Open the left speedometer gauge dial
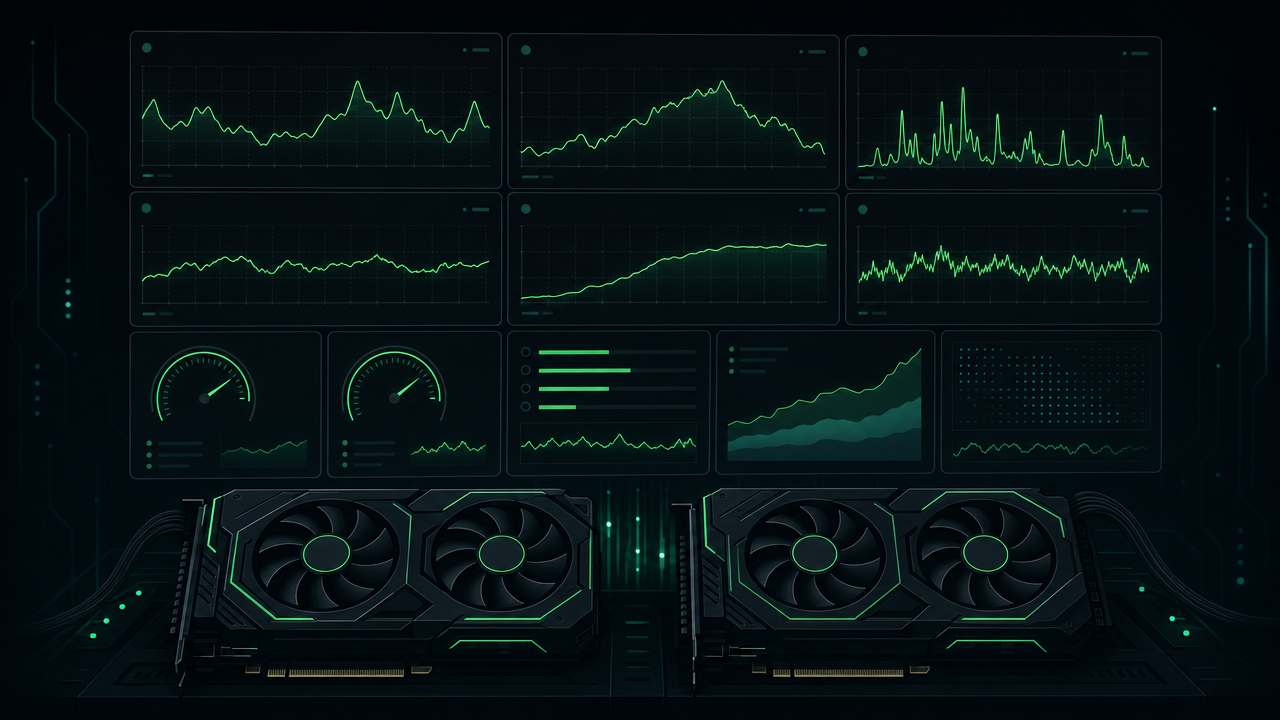 204,385
